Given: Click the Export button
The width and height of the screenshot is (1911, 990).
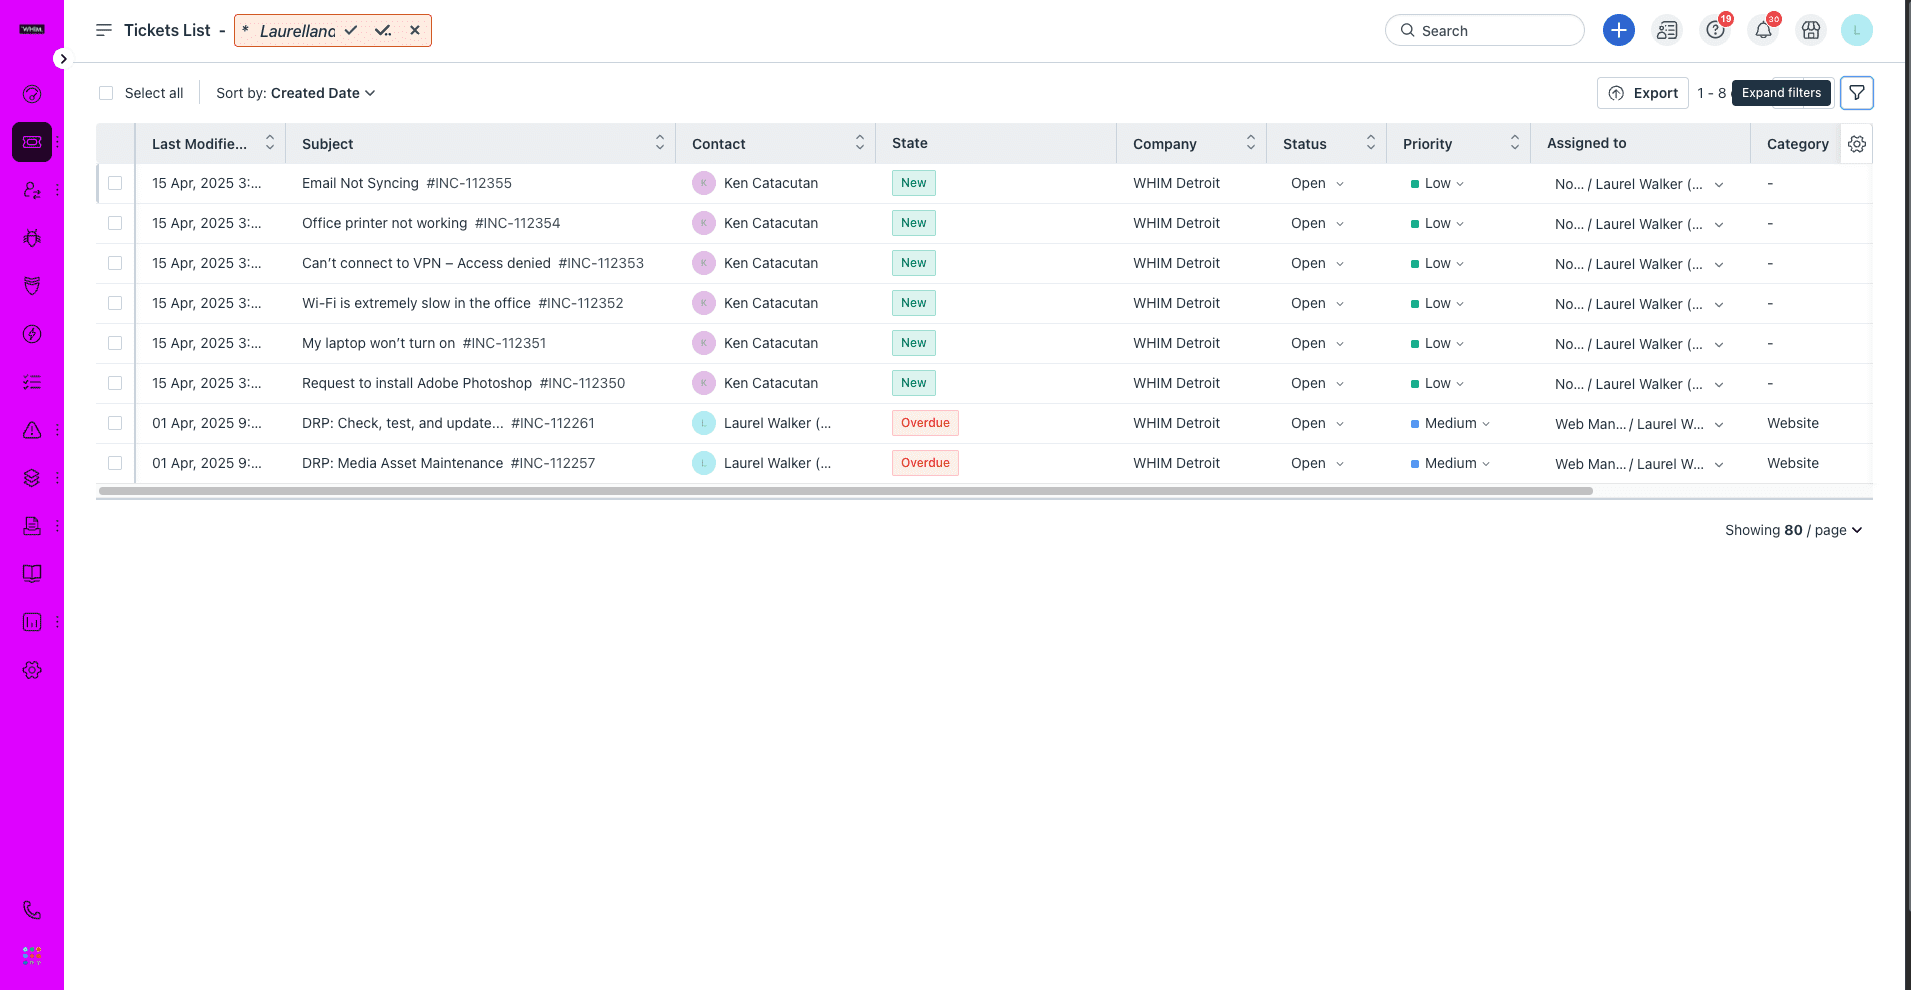Looking at the screenshot, I should tap(1643, 93).
